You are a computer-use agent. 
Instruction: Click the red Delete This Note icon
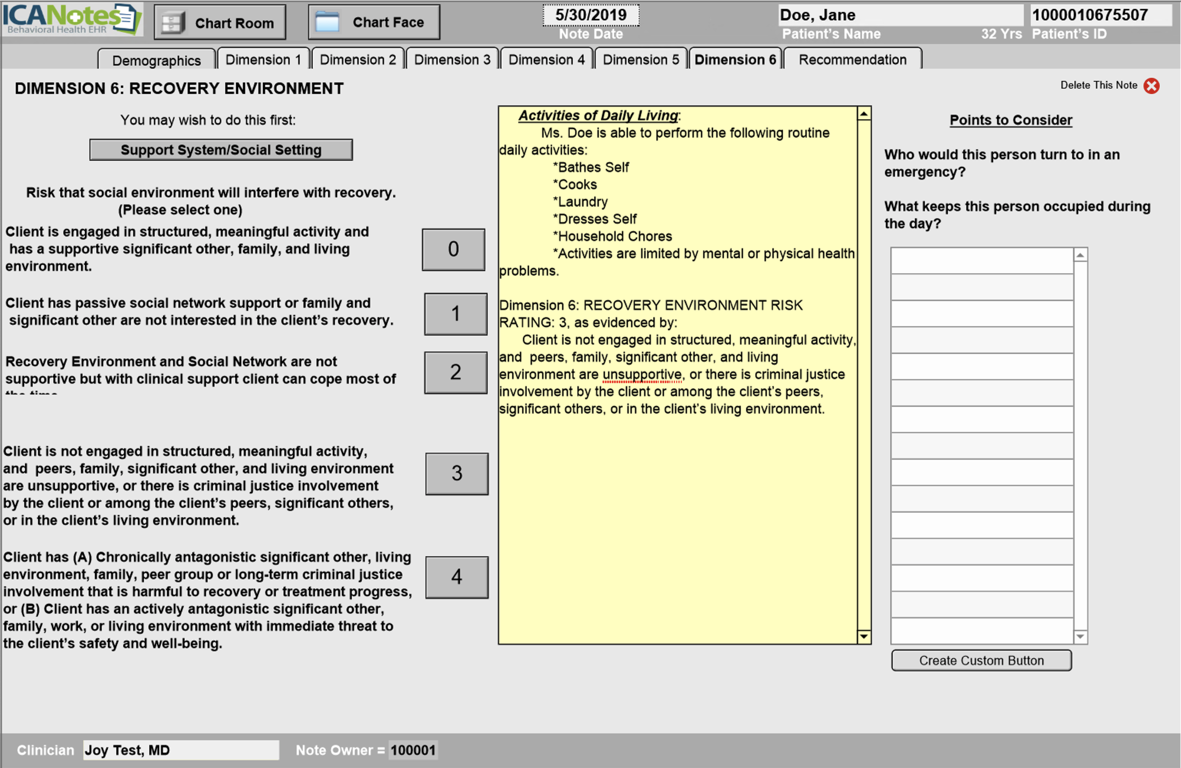[x=1151, y=86]
